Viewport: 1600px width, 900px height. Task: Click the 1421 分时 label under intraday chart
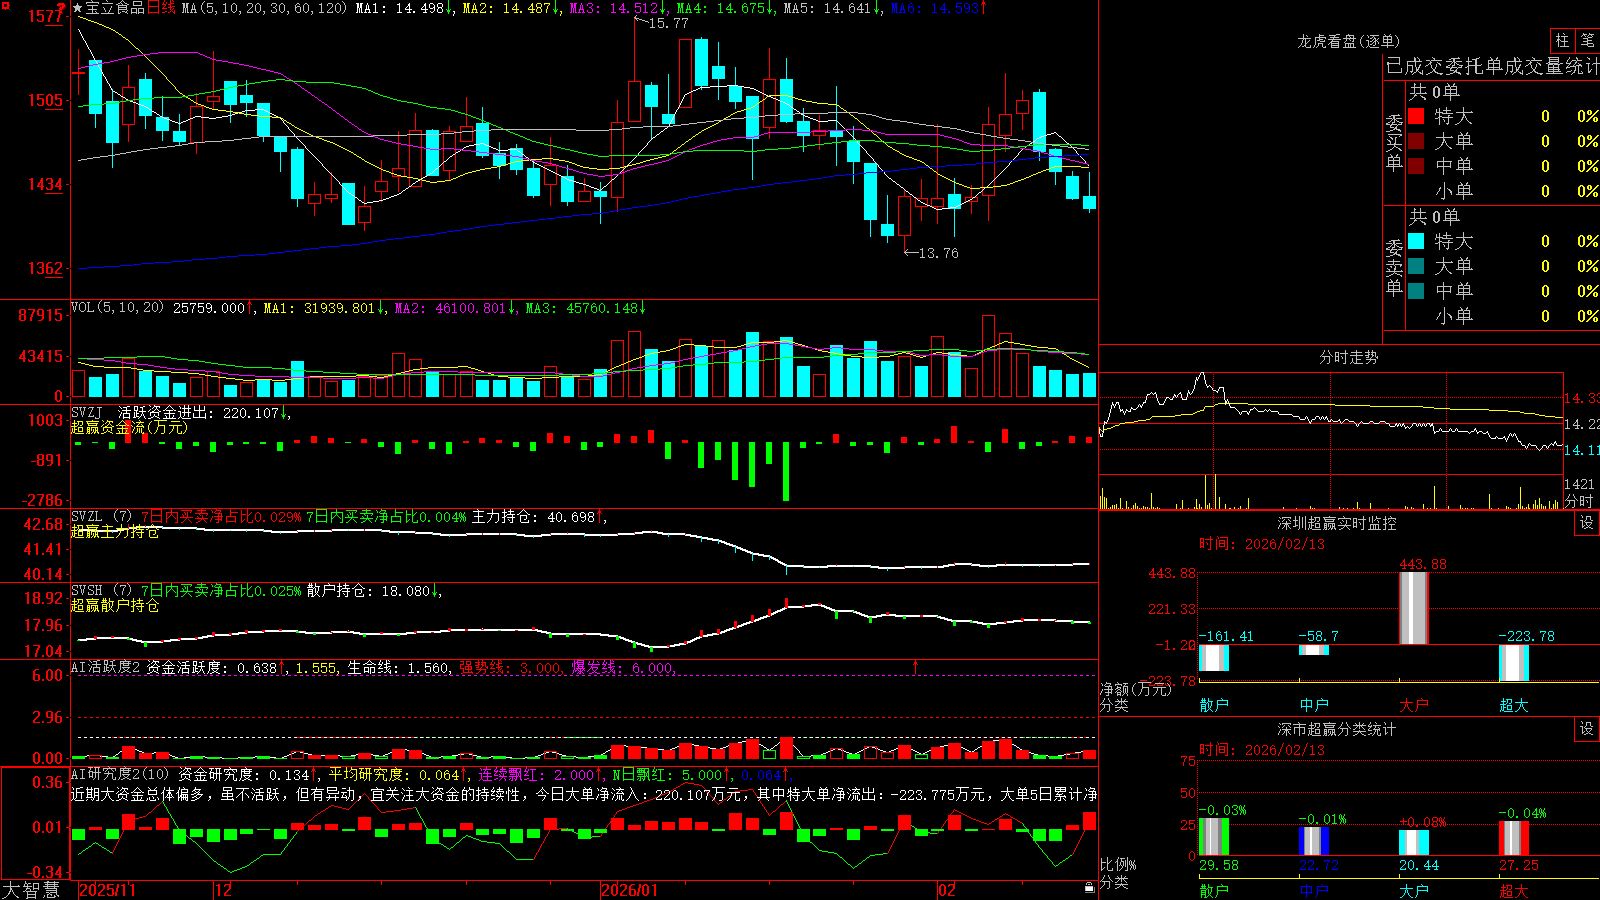click(x=1579, y=492)
